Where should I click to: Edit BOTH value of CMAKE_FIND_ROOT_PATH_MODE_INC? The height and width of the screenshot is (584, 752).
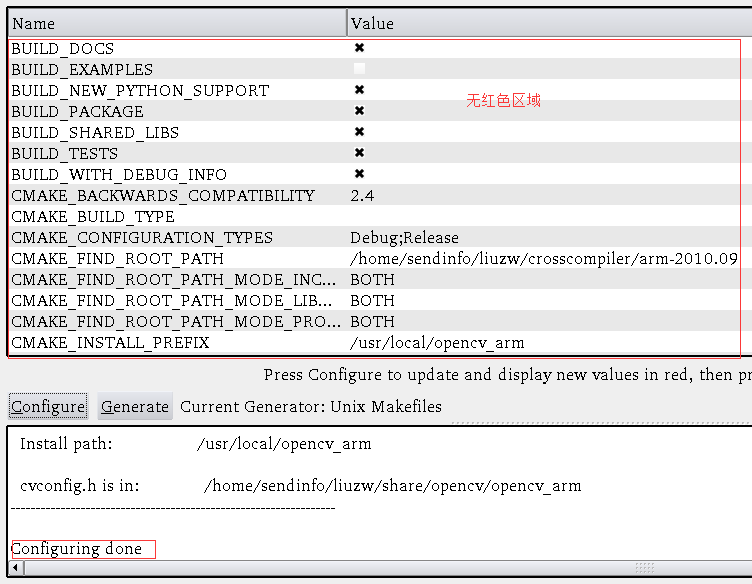[372, 280]
